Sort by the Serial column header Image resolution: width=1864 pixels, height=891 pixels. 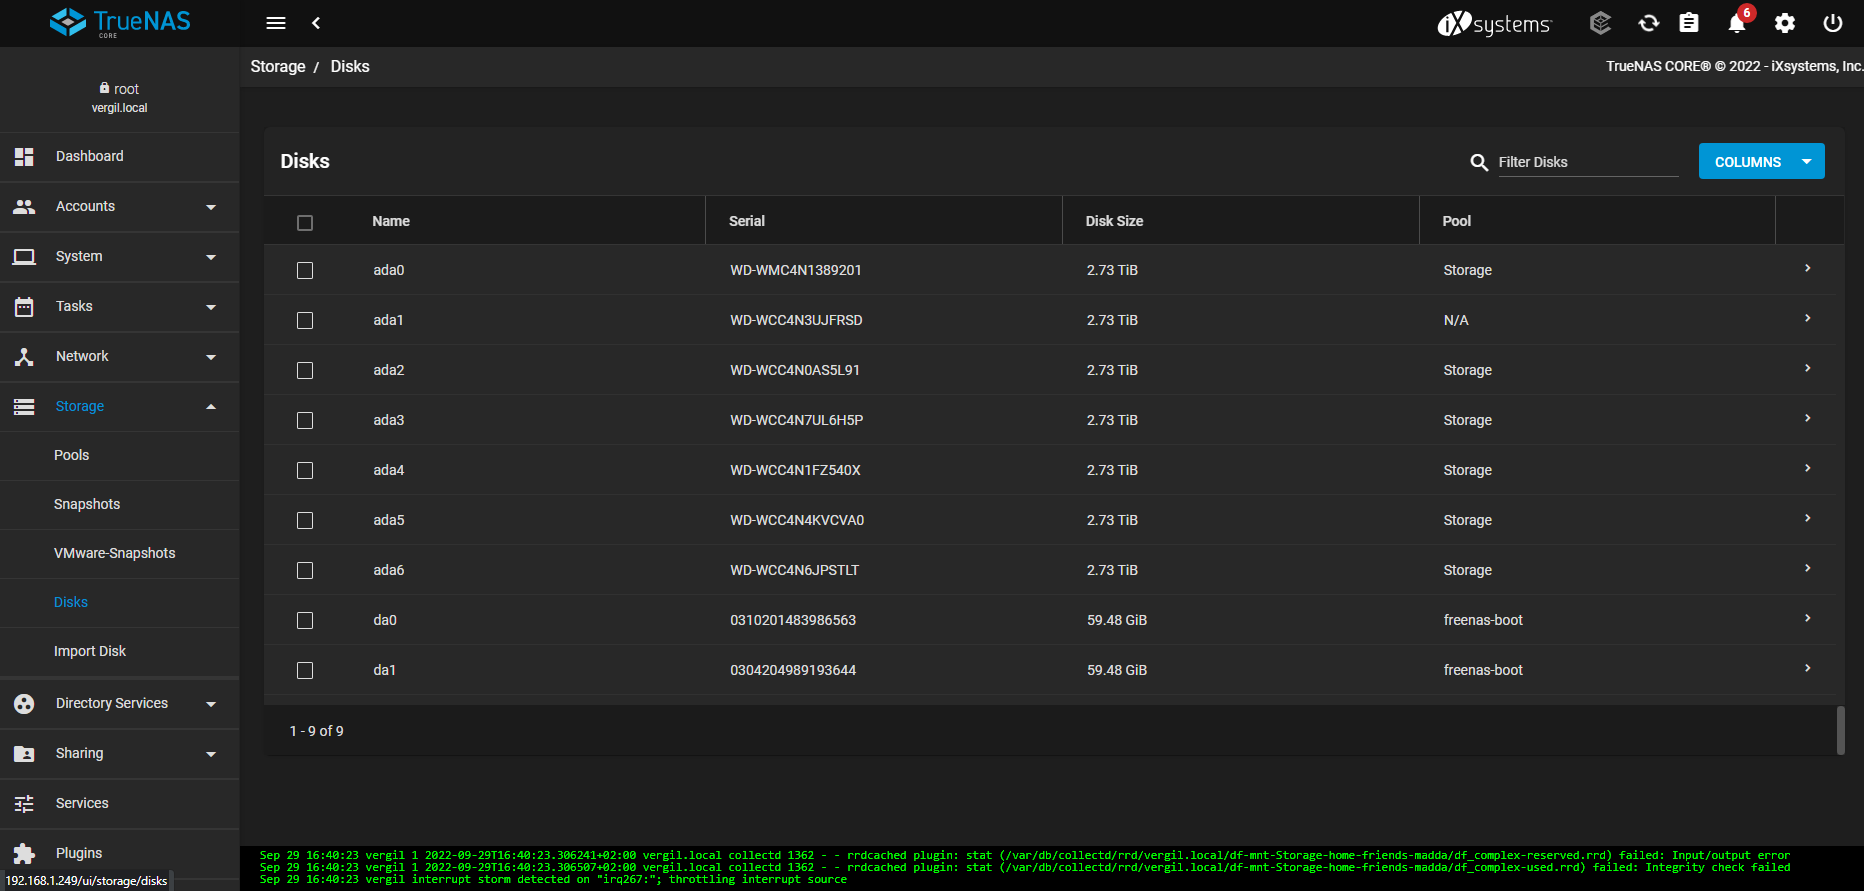point(747,221)
